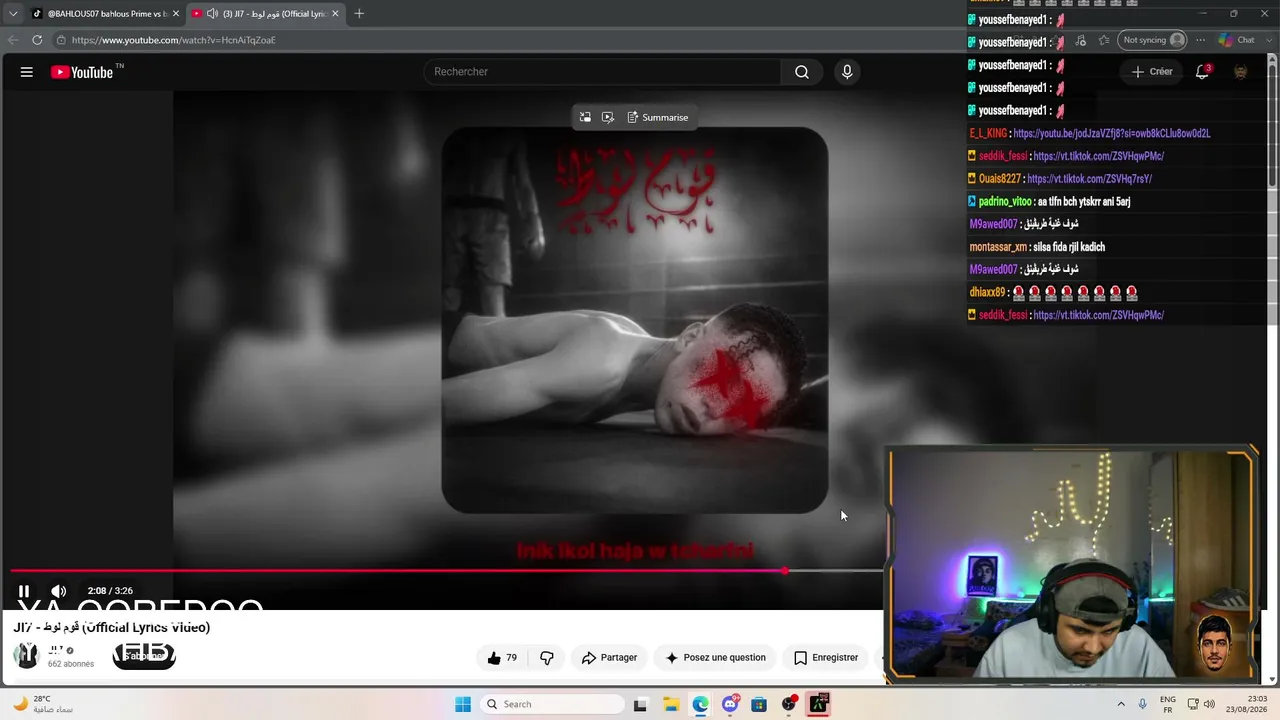This screenshot has height=720, width=1280.
Task: Open E_L_KING's youtu.be chat link
Action: [1112, 134]
